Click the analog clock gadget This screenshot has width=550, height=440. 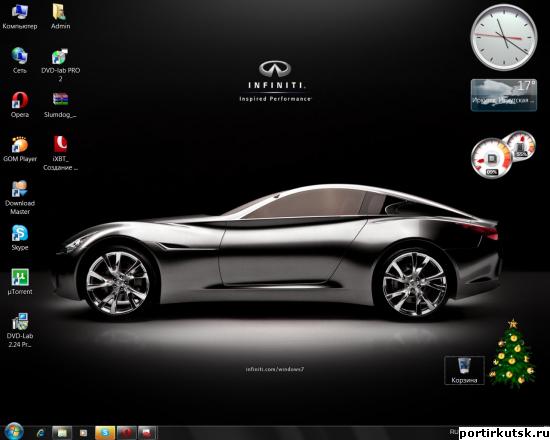point(504,37)
